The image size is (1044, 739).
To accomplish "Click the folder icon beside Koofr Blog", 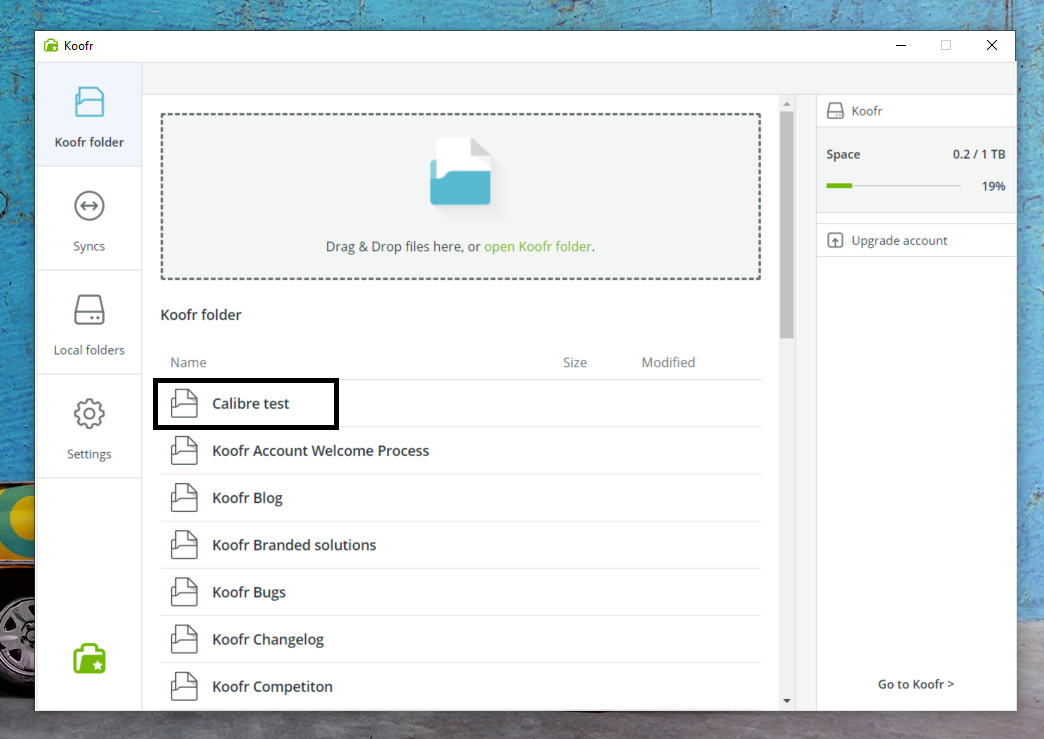I will (184, 497).
